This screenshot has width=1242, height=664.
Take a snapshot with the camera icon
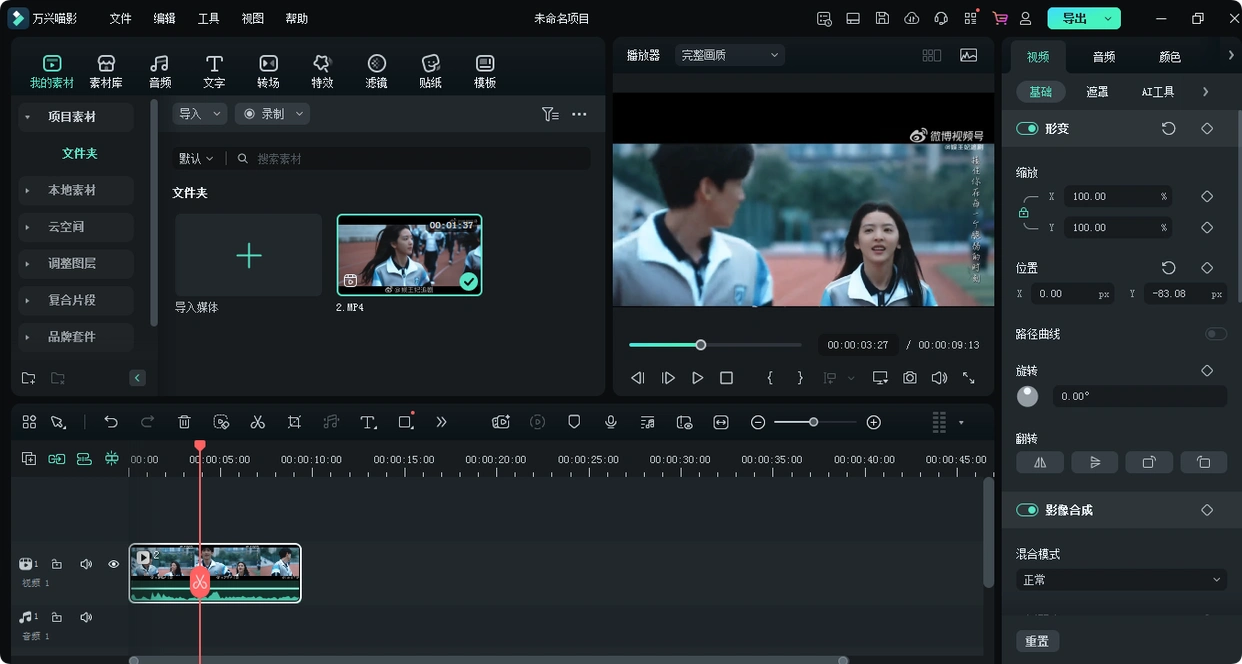(x=909, y=378)
